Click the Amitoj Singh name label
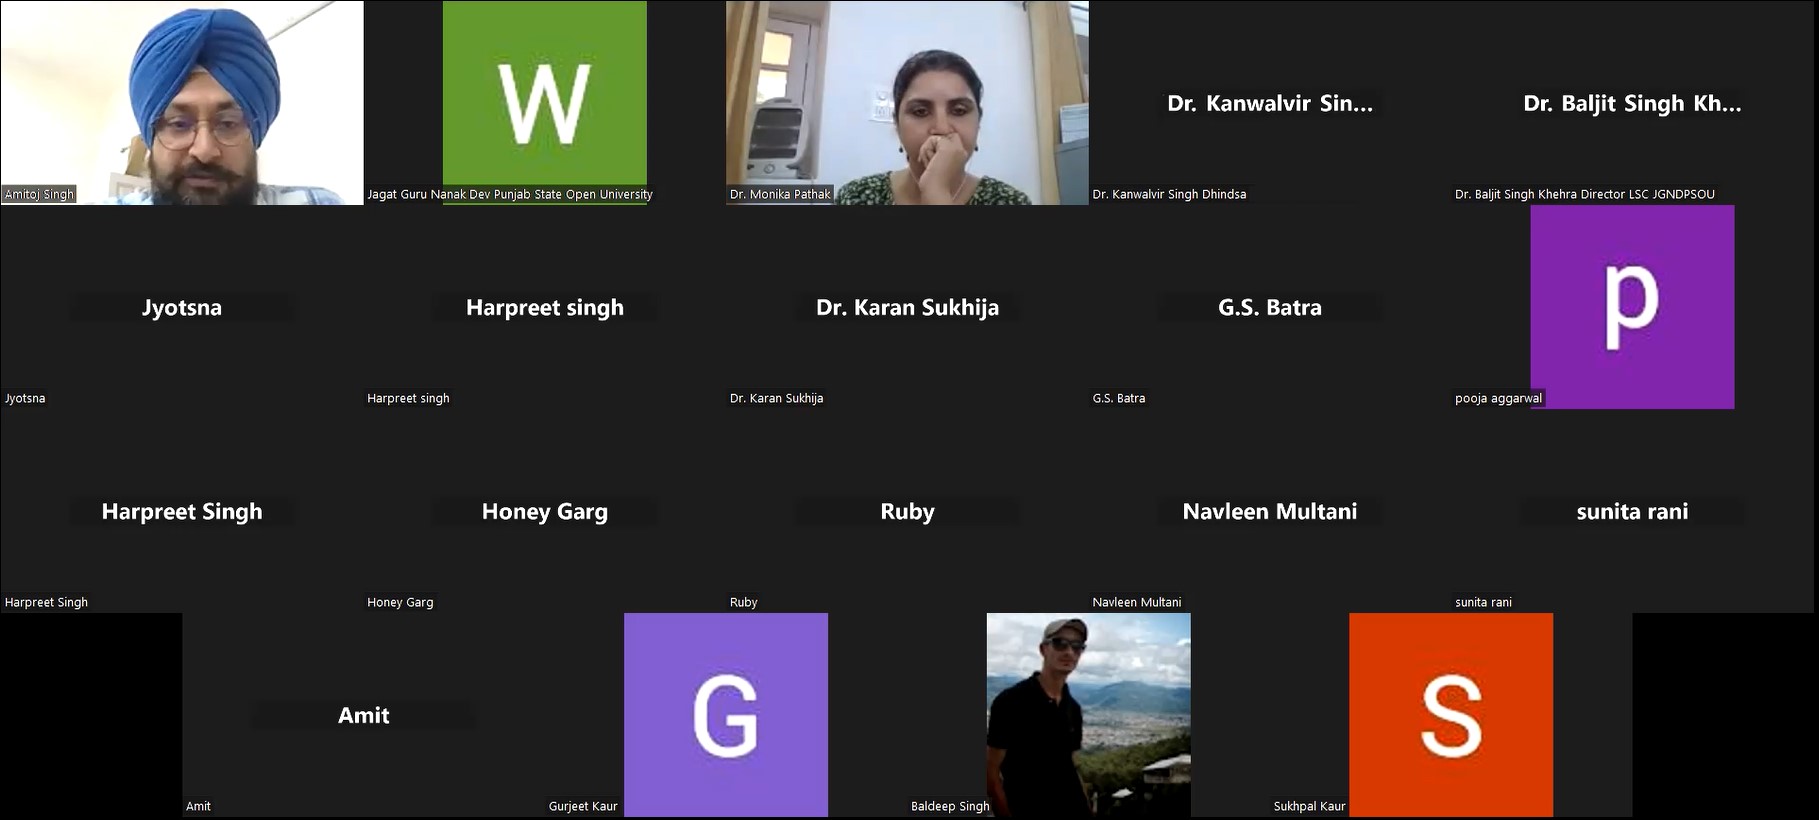The height and width of the screenshot is (820, 1819). click(39, 194)
